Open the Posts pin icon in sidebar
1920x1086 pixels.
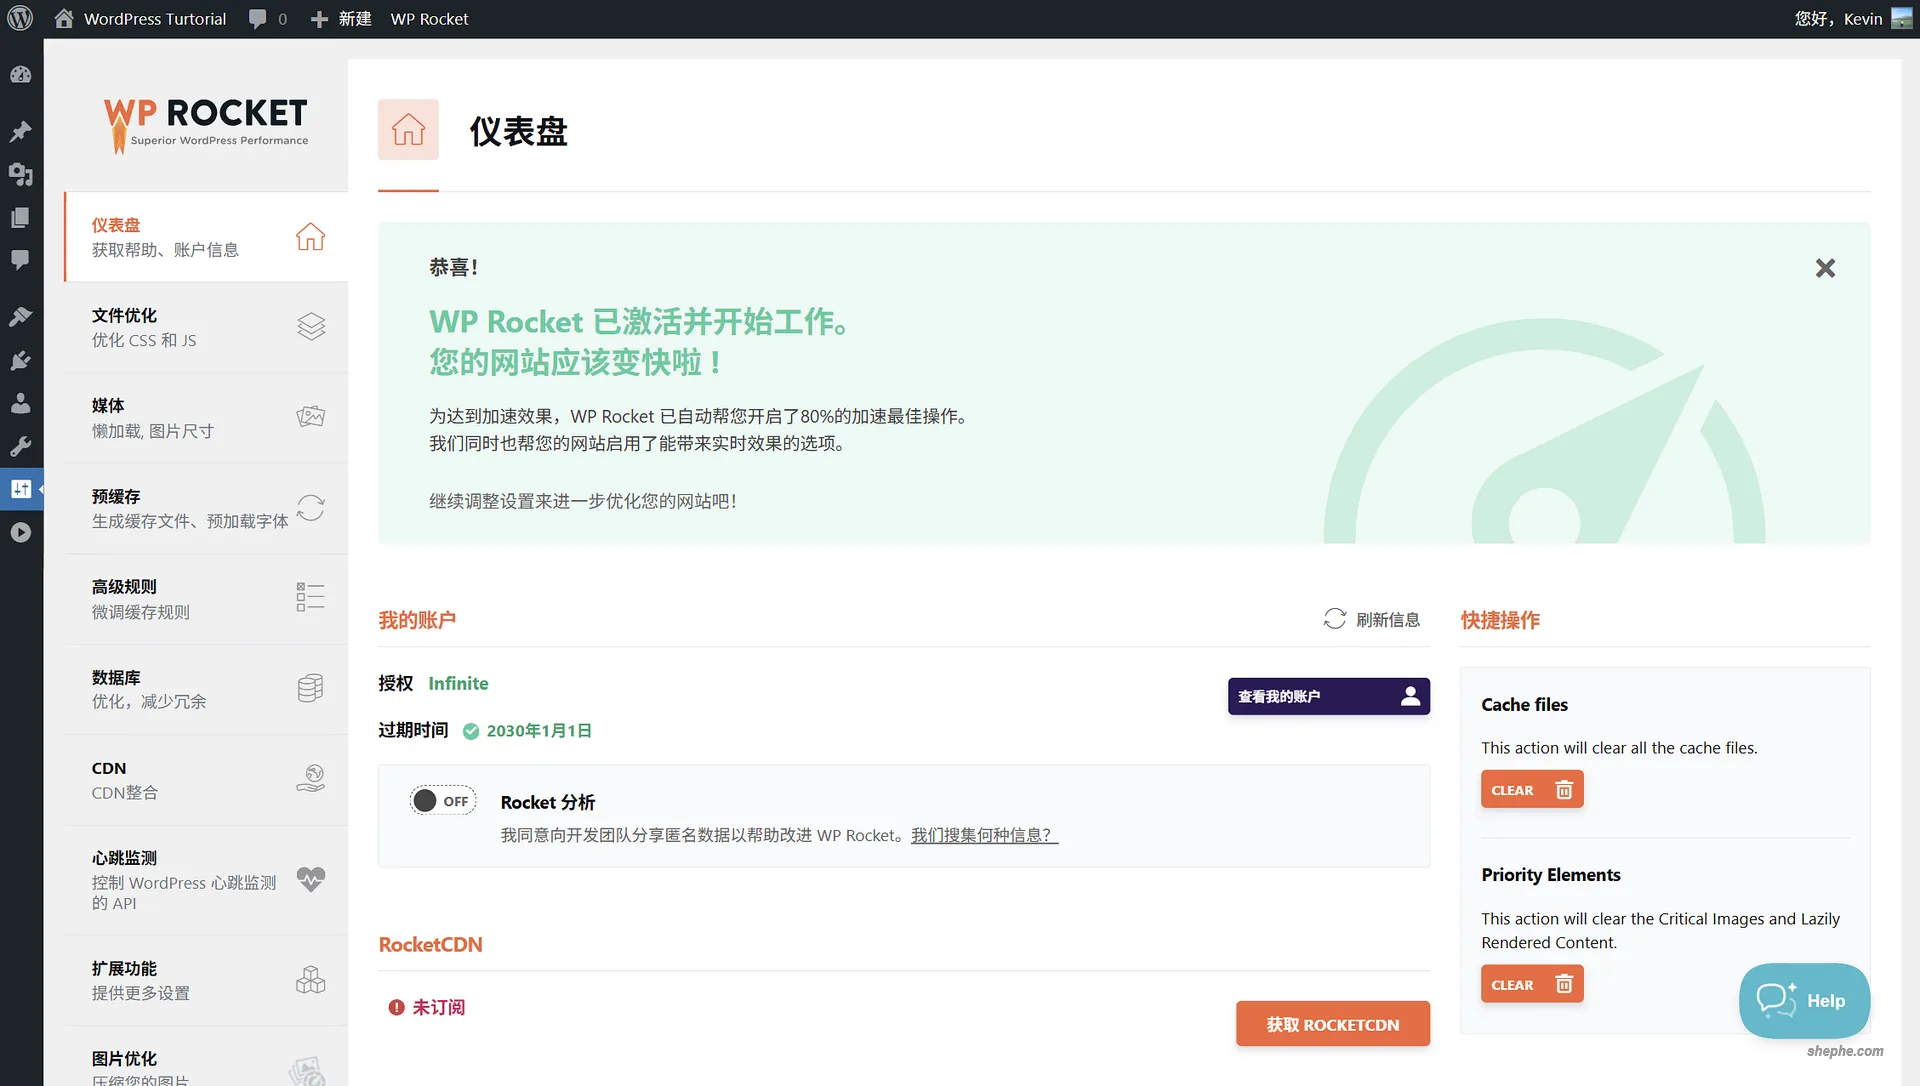pyautogui.click(x=21, y=131)
